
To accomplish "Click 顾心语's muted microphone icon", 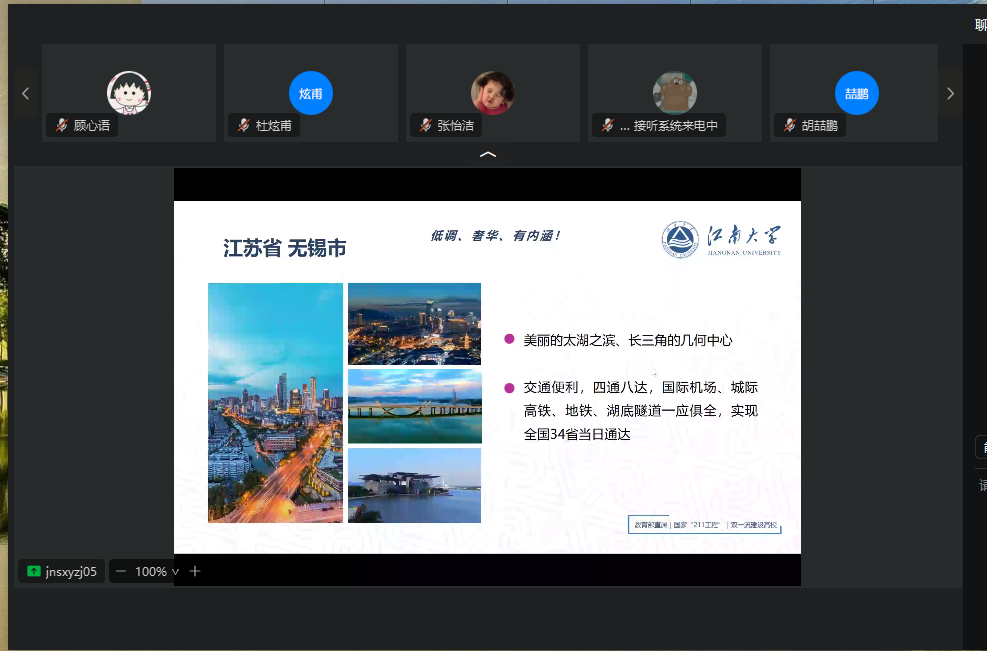I will click(x=62, y=126).
